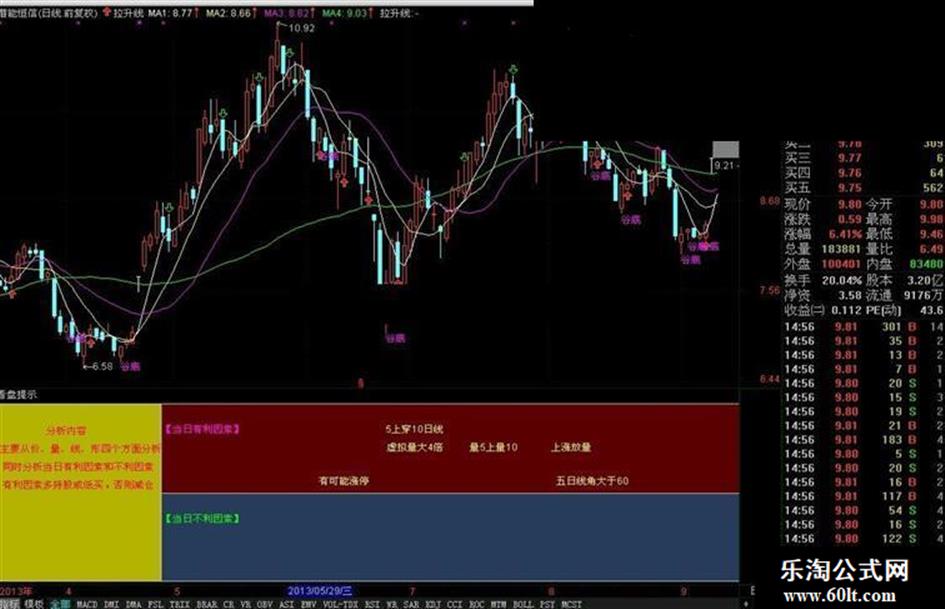This screenshot has width=945, height=609.
Task: Select the MACD indicator tab
Action: coord(87,604)
